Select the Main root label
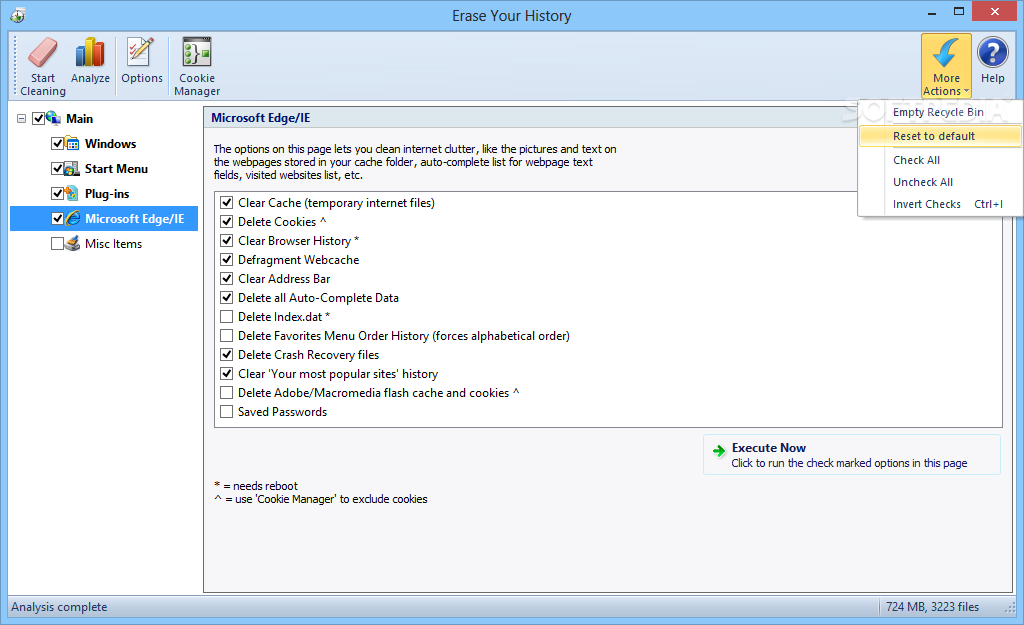Image resolution: width=1024 pixels, height=625 pixels. (80, 119)
